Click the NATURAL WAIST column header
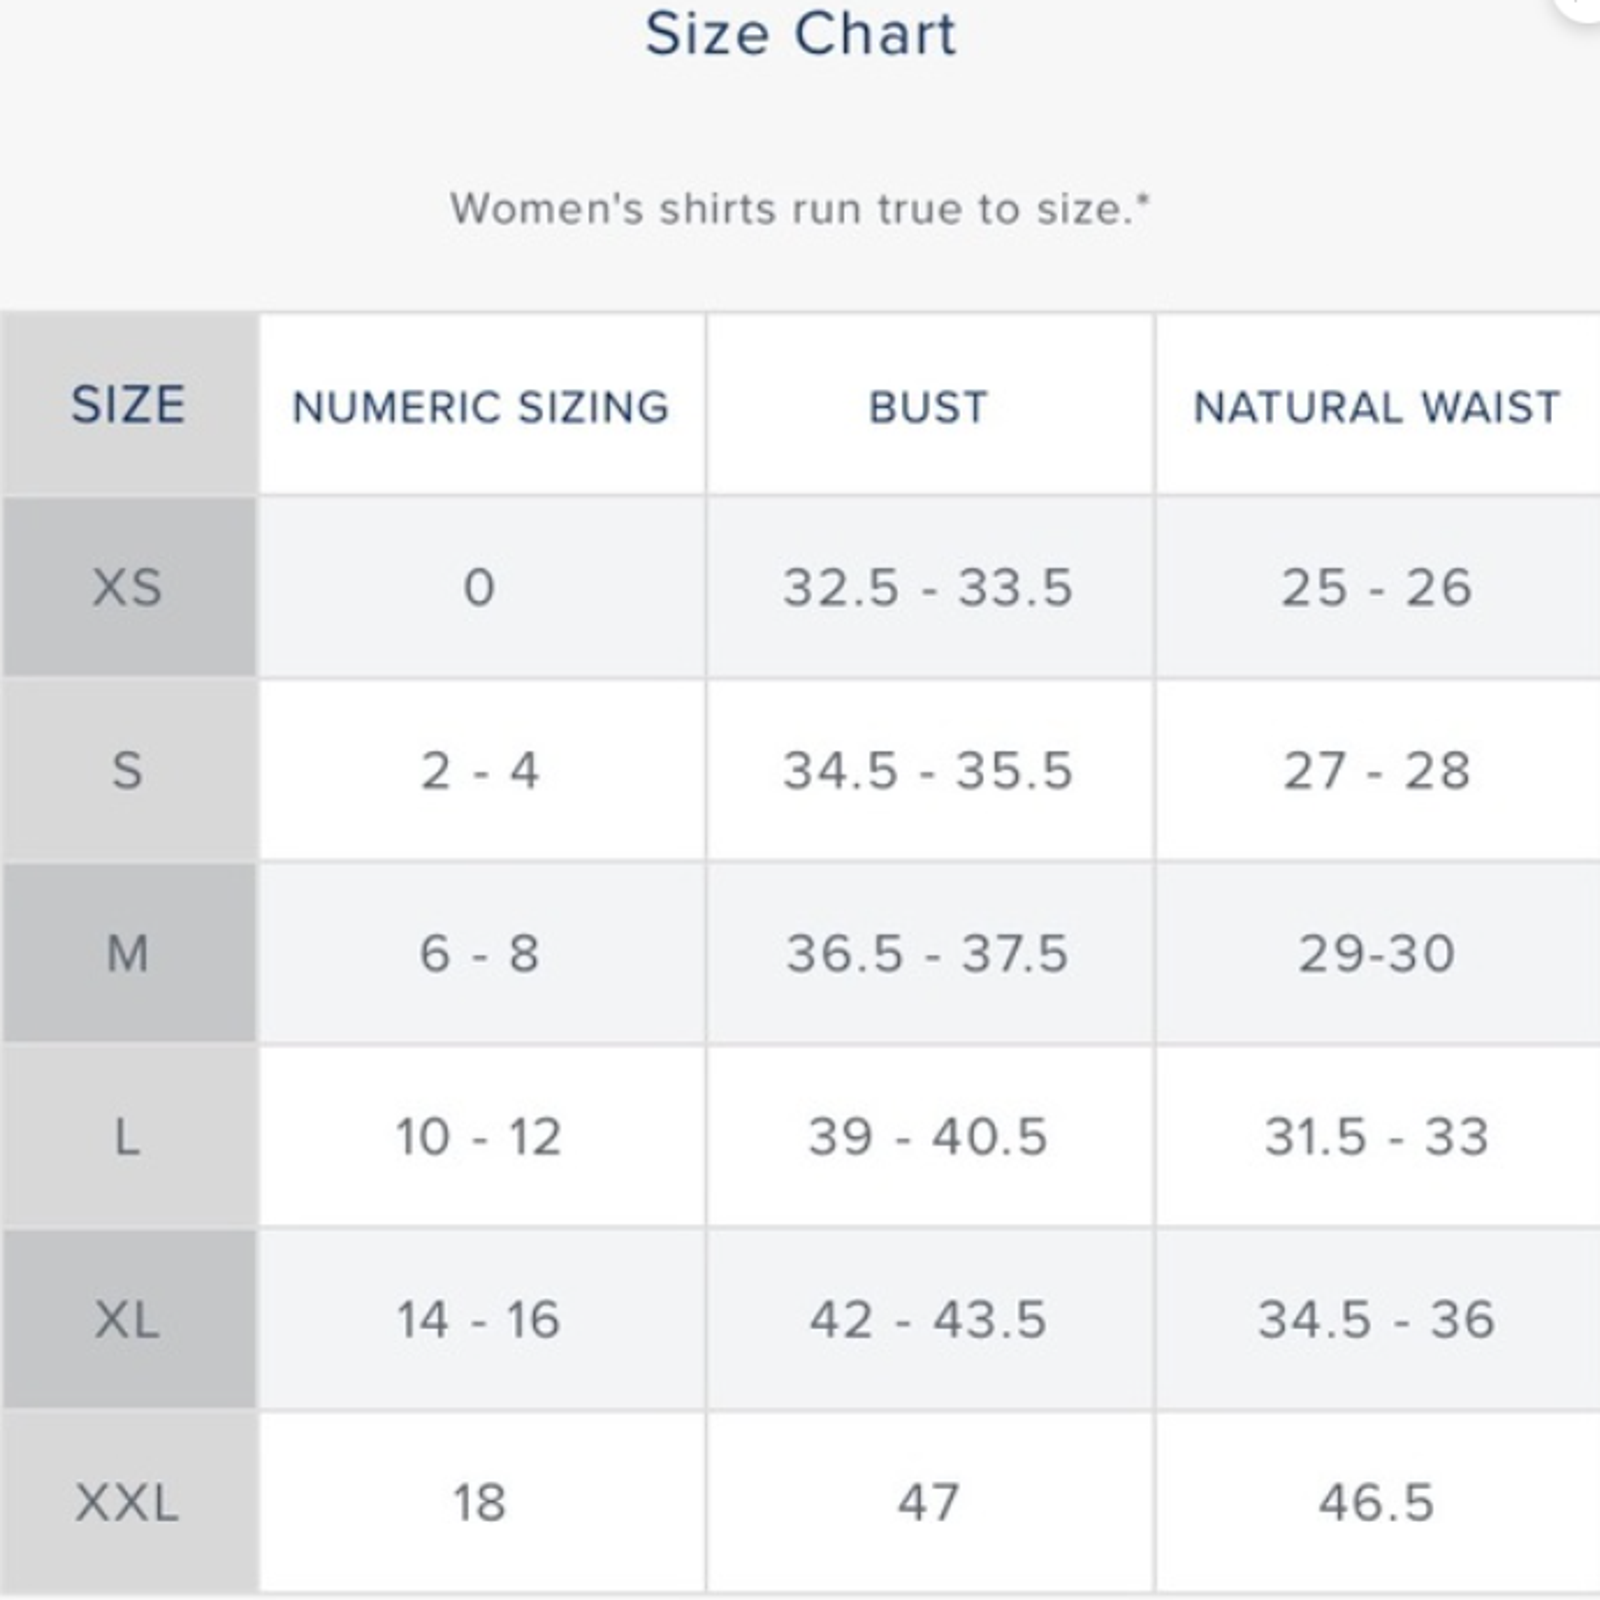Image resolution: width=1600 pixels, height=1600 pixels. pyautogui.click(x=1377, y=407)
